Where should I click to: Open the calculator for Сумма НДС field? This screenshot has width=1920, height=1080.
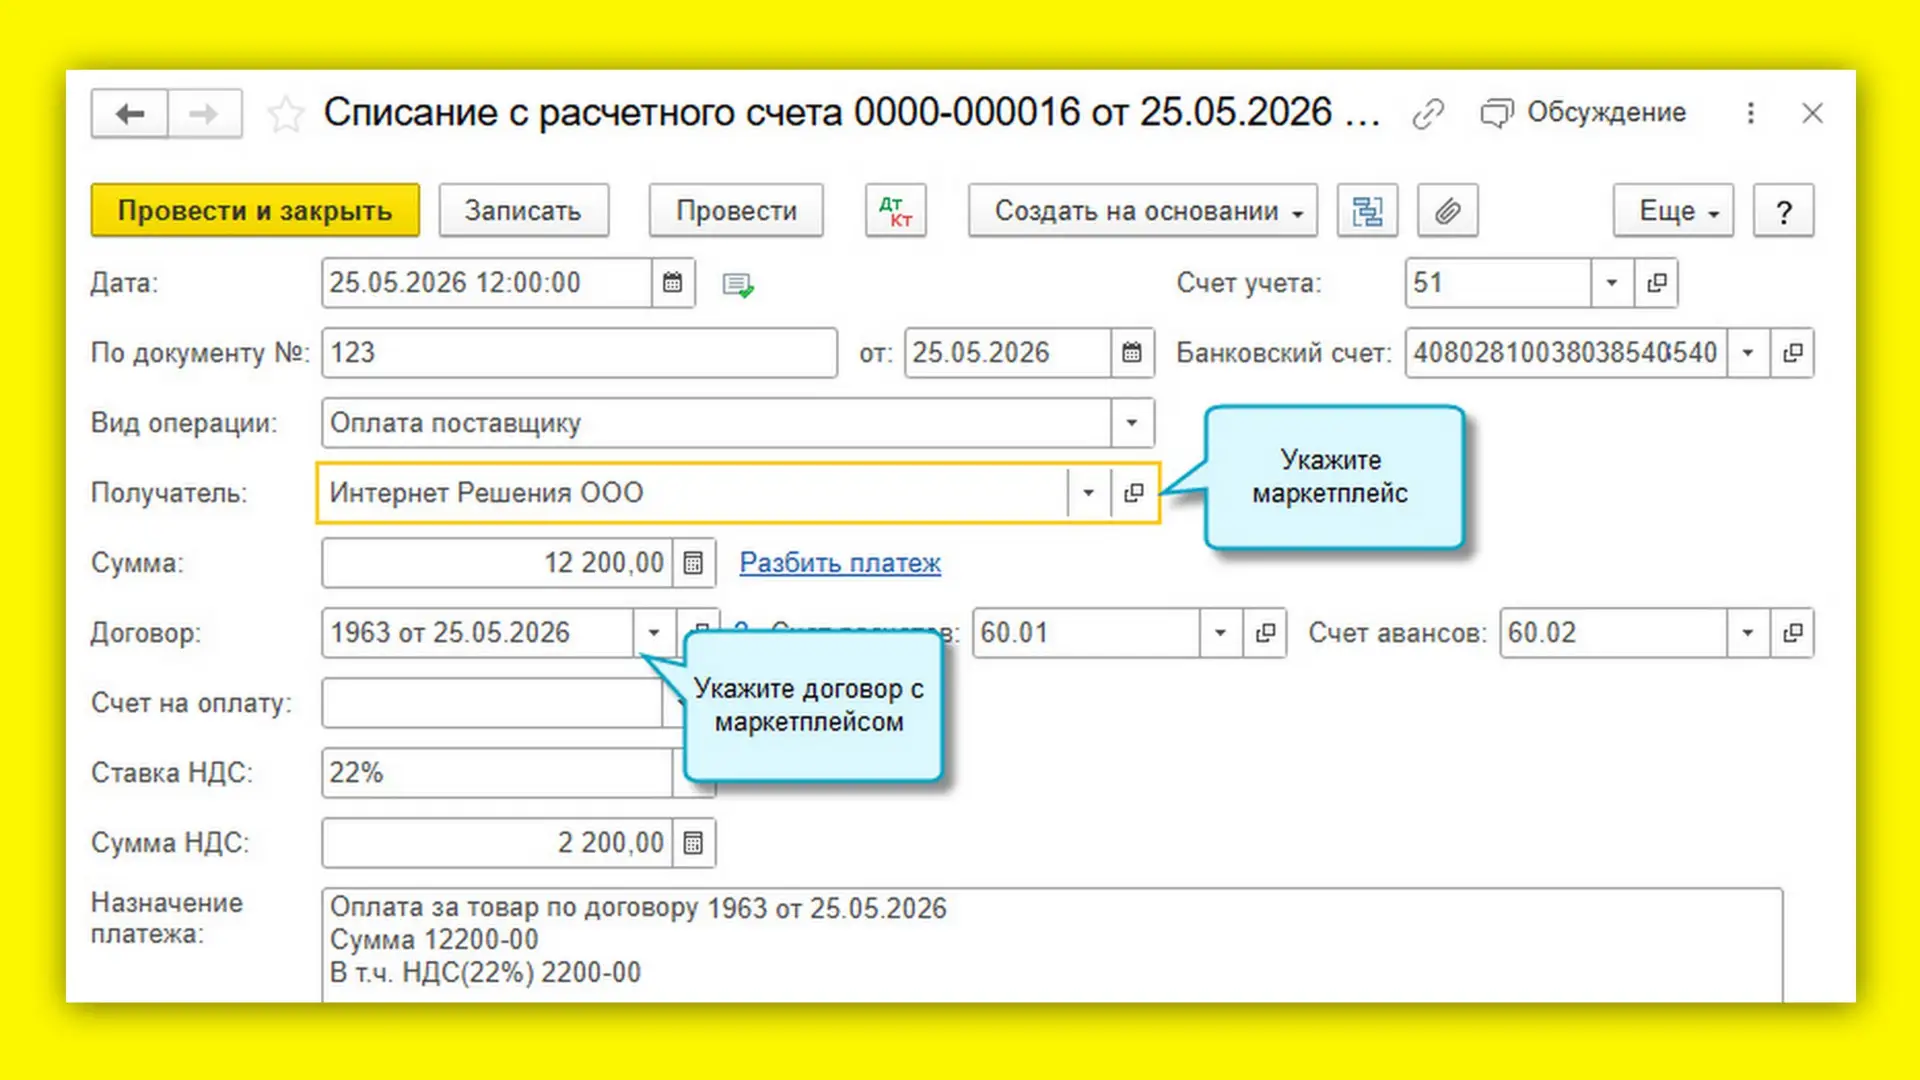pyautogui.click(x=693, y=843)
